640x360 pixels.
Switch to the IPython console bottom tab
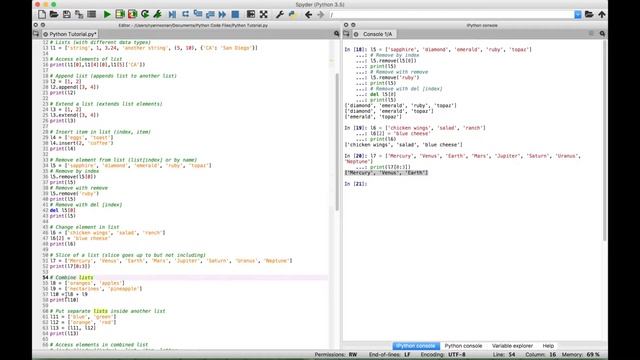(x=416, y=346)
